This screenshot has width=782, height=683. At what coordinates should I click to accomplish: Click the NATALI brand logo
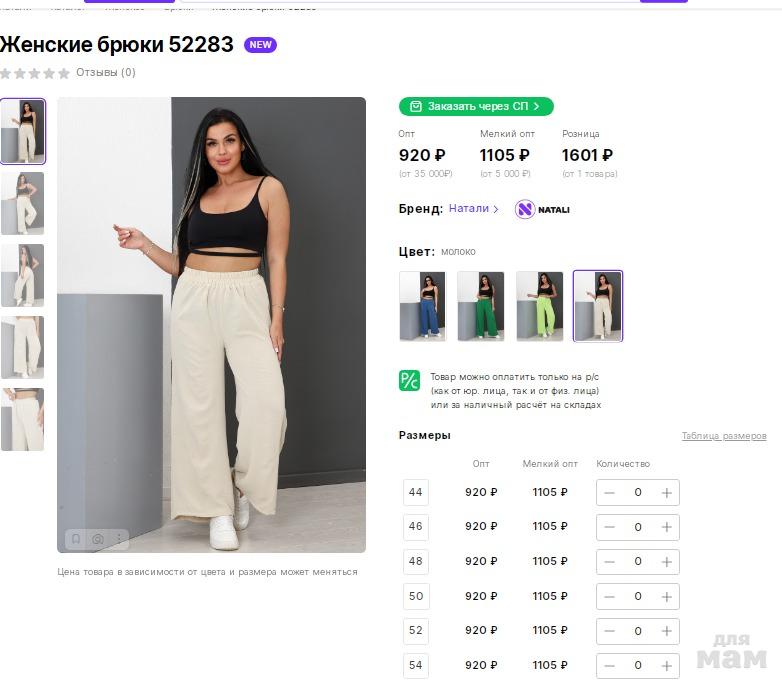tap(542, 209)
